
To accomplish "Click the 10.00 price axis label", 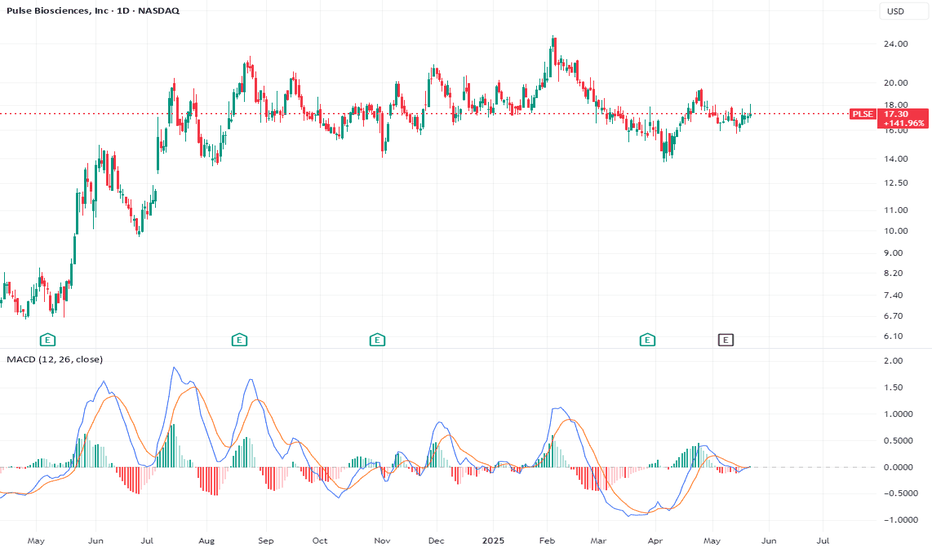I will [896, 231].
